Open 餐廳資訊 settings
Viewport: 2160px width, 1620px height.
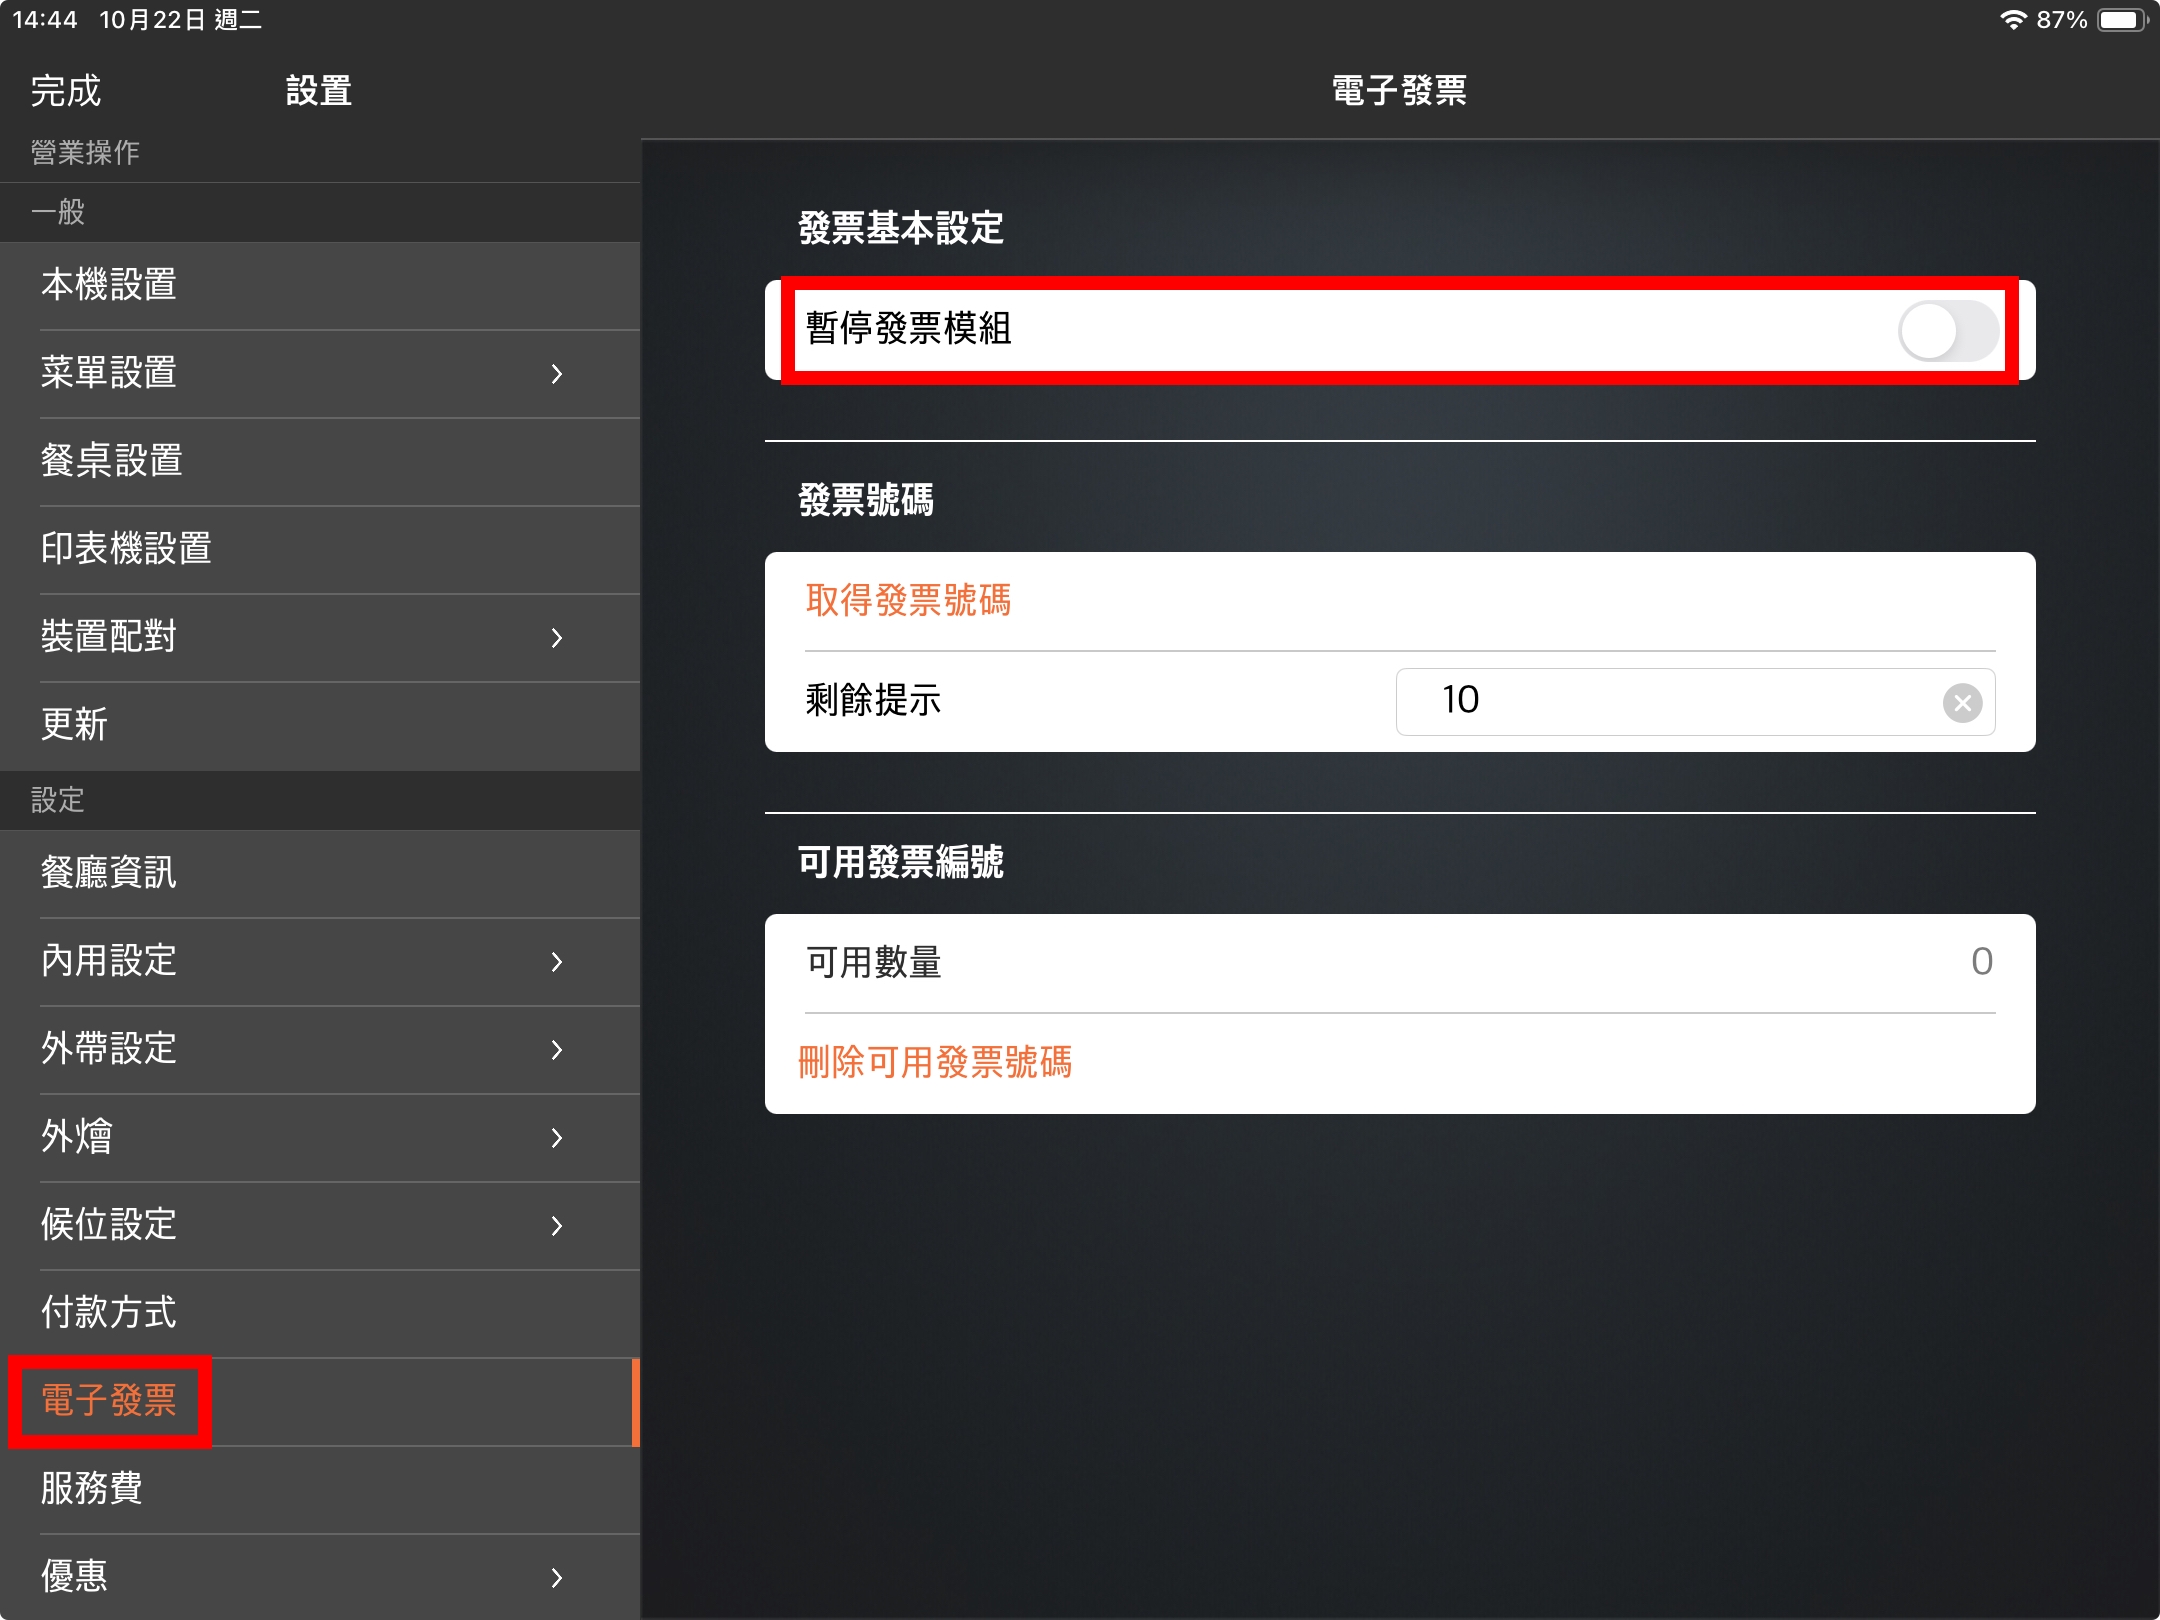coord(320,874)
